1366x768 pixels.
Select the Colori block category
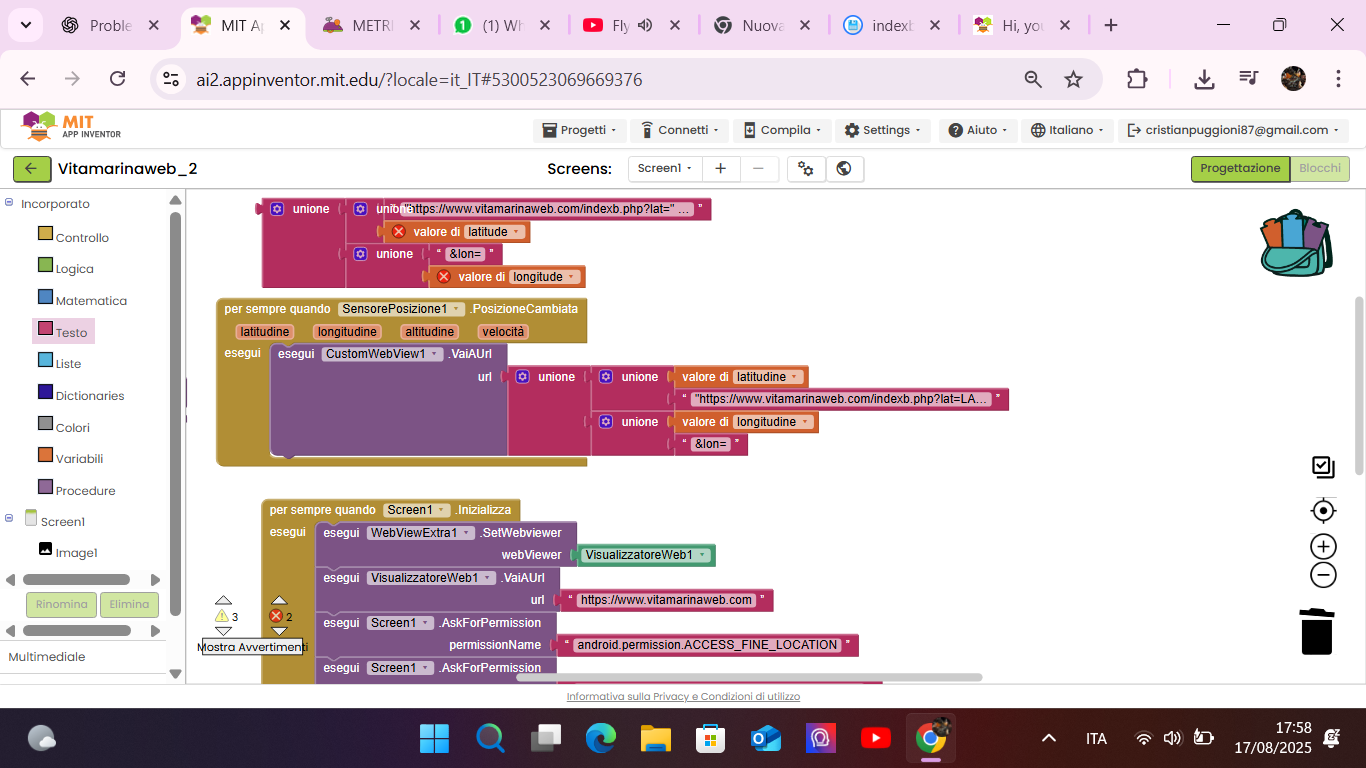[72, 427]
